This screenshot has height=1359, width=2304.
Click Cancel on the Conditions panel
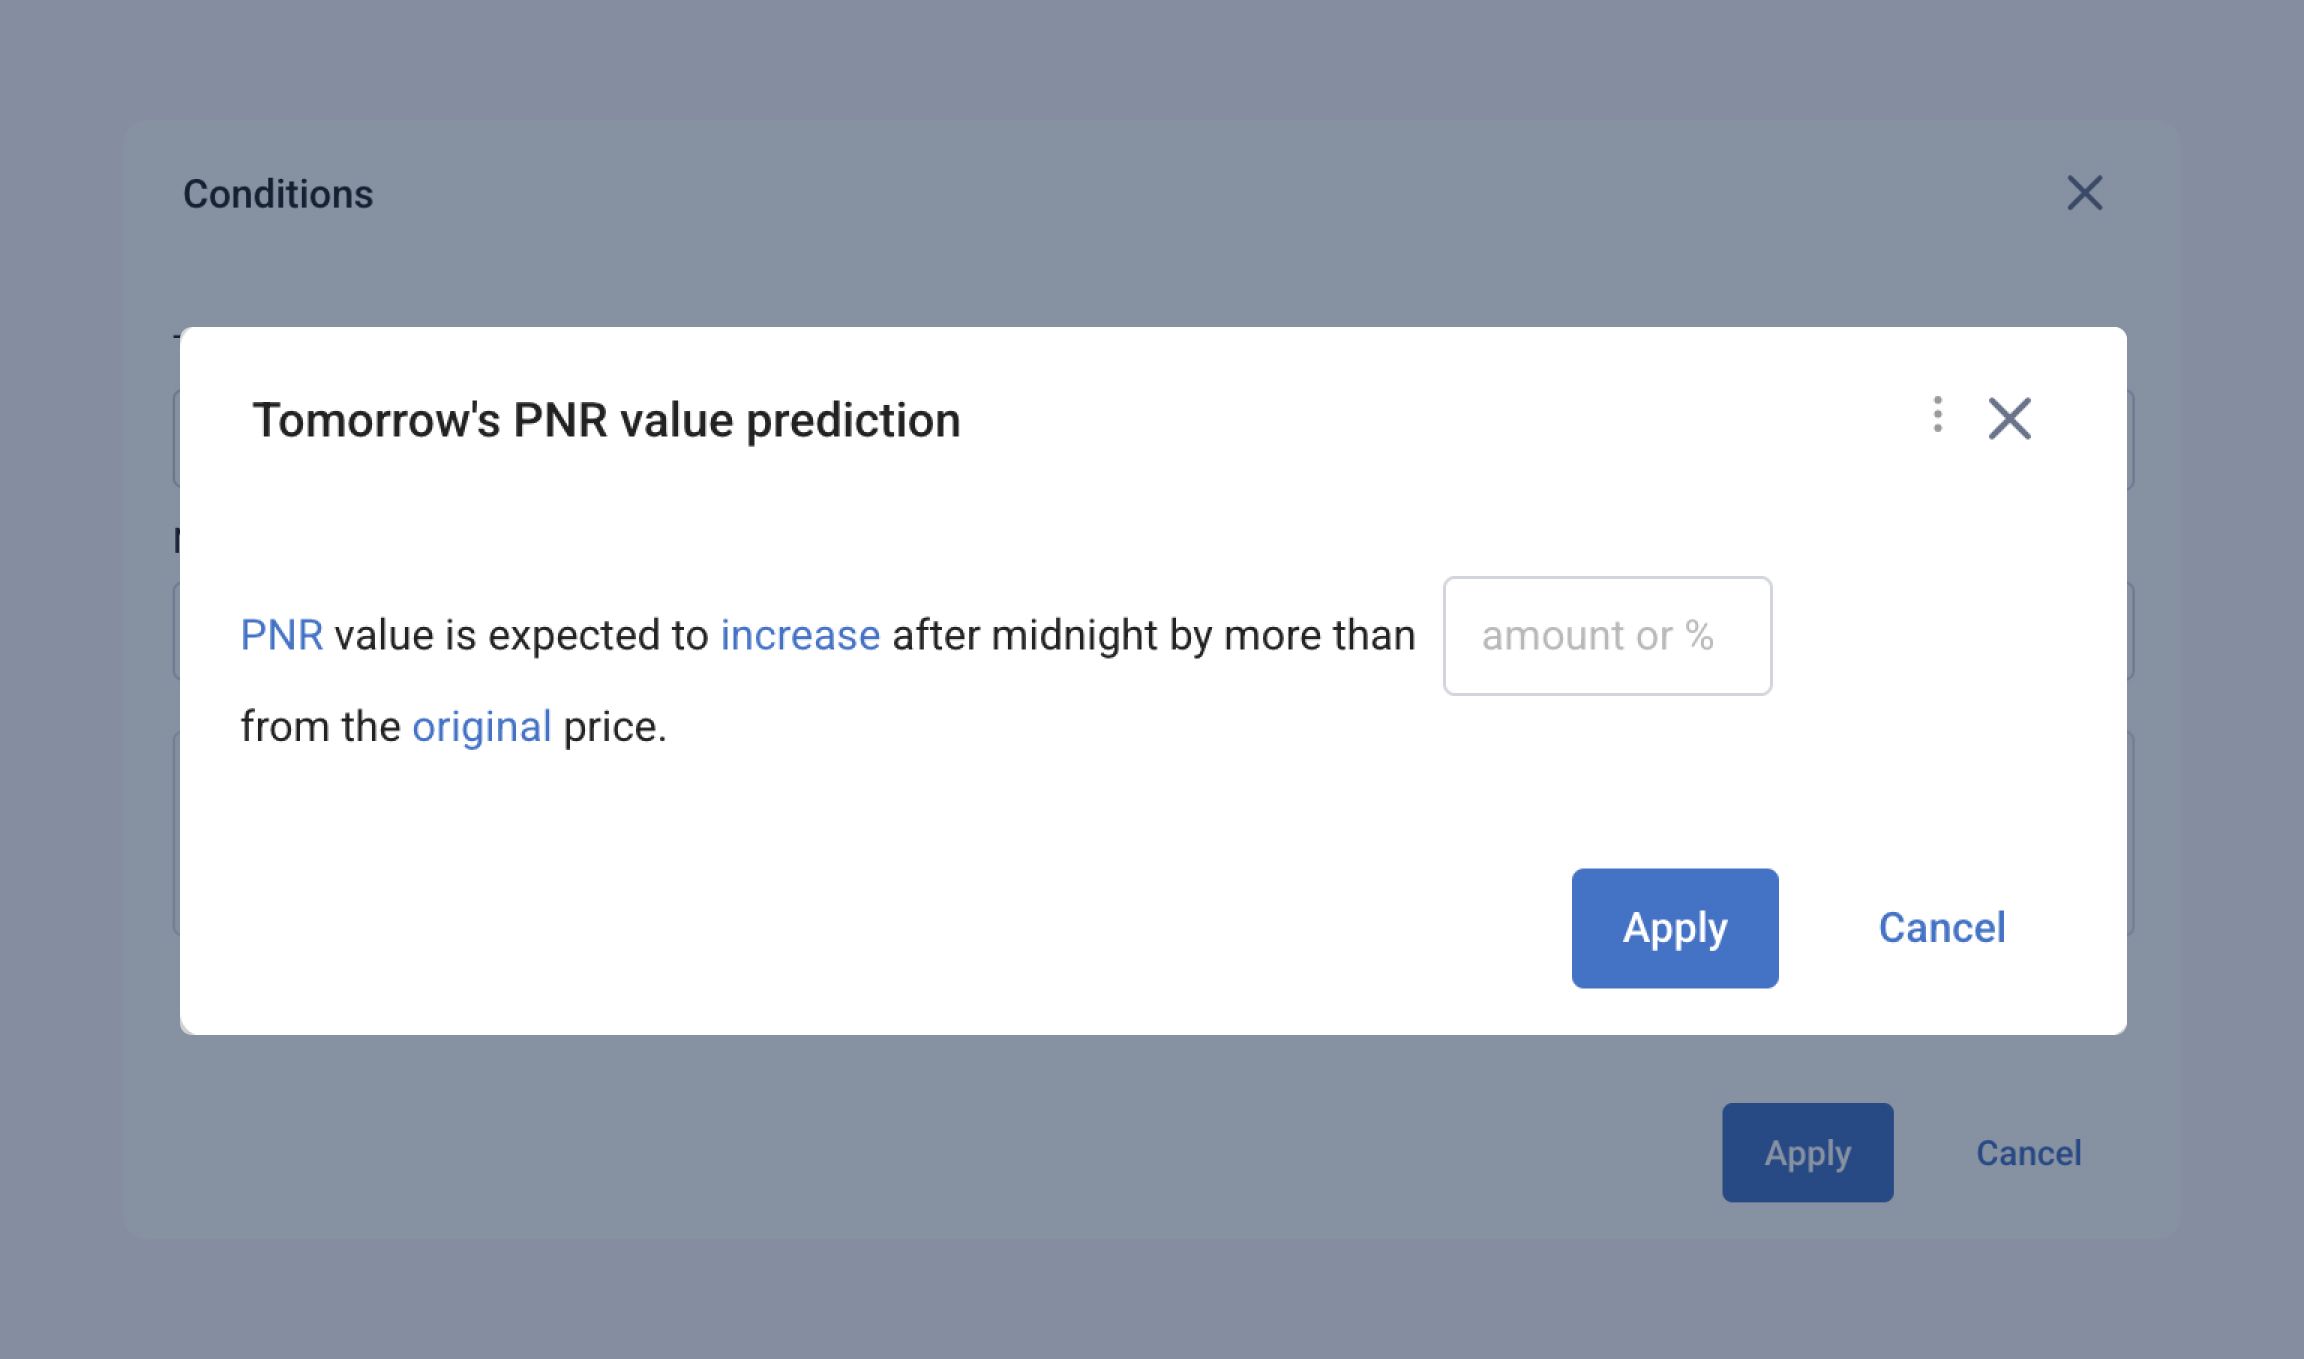[x=2028, y=1152]
